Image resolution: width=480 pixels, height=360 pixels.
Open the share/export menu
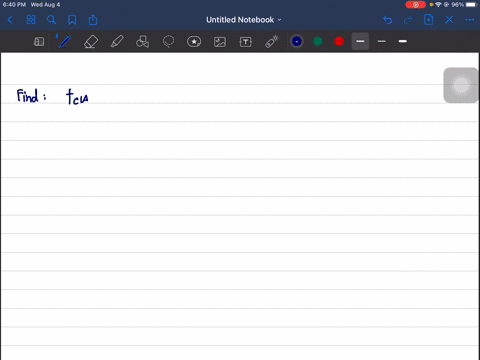(93, 20)
